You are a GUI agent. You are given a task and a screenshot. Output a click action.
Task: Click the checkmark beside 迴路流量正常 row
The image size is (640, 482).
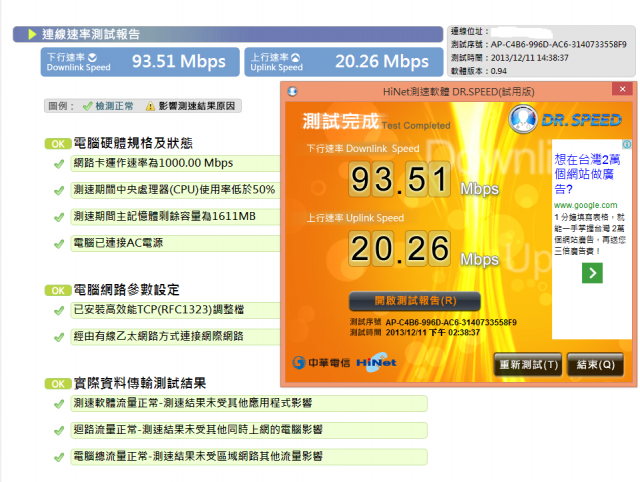point(59,431)
